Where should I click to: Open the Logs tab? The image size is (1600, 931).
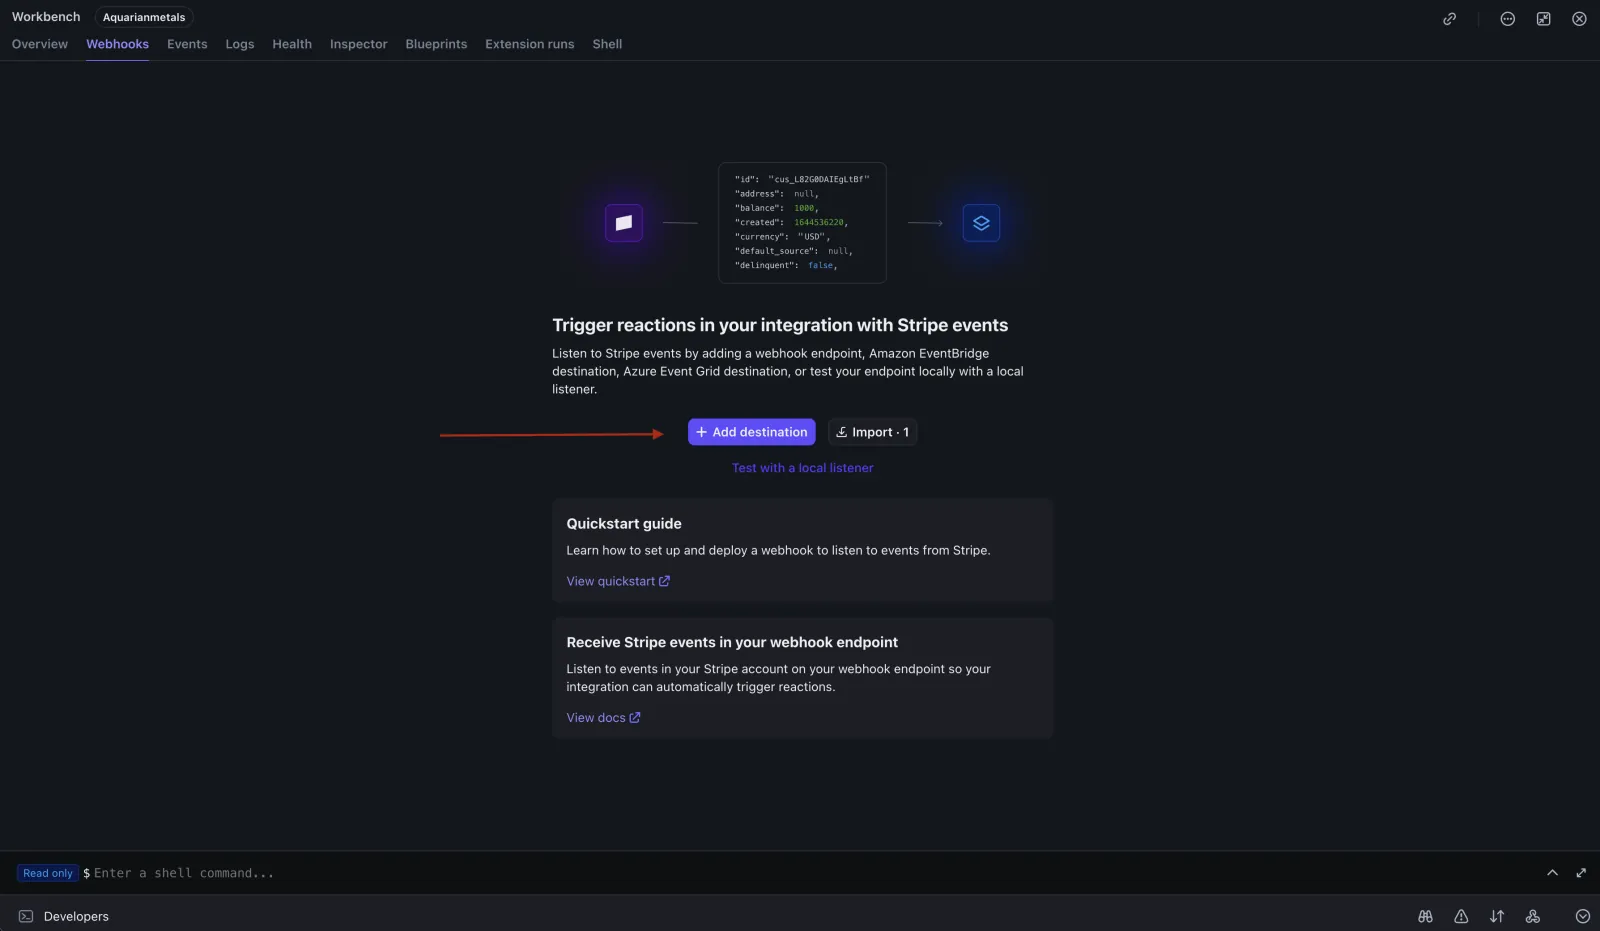click(x=240, y=44)
